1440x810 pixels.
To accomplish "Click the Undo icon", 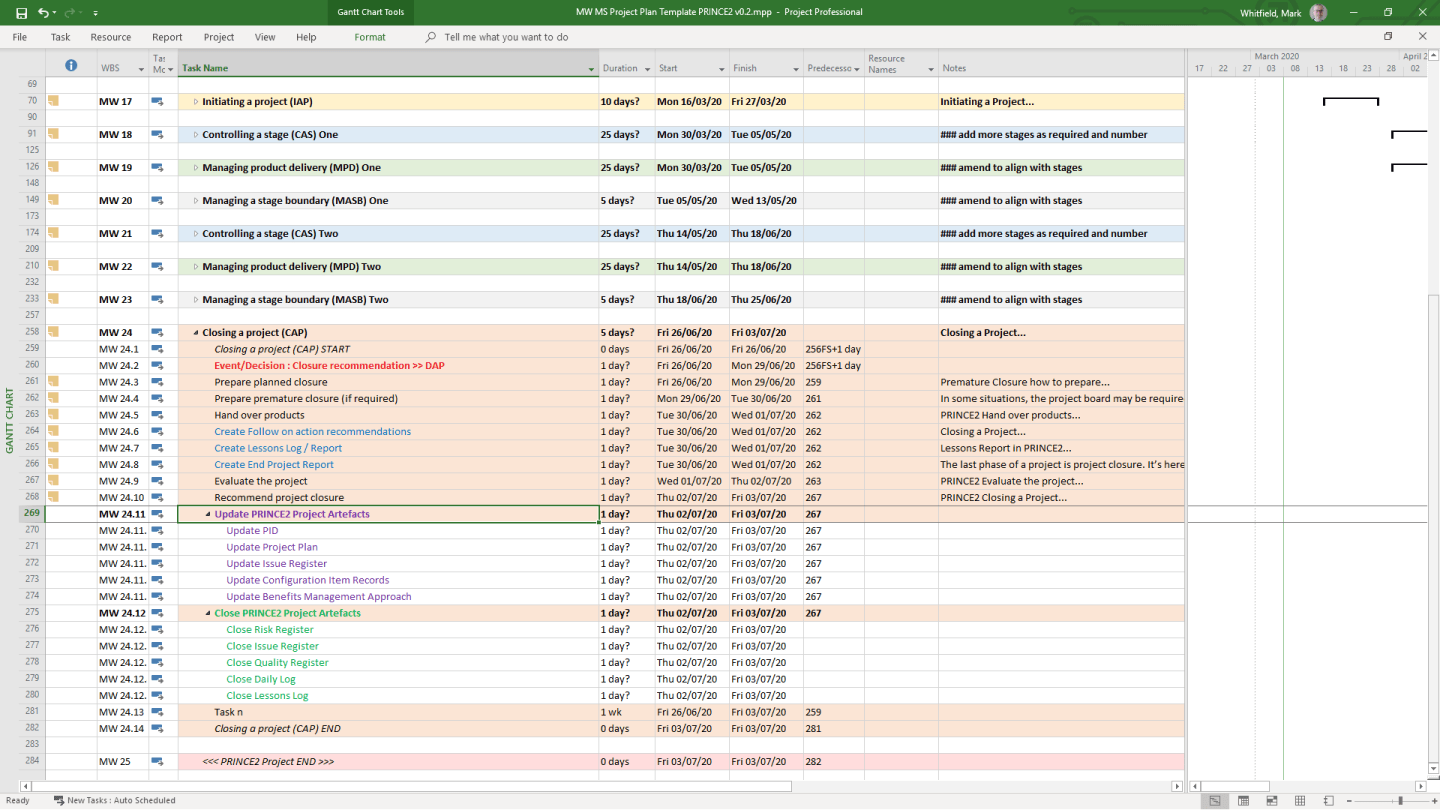I will [42, 12].
